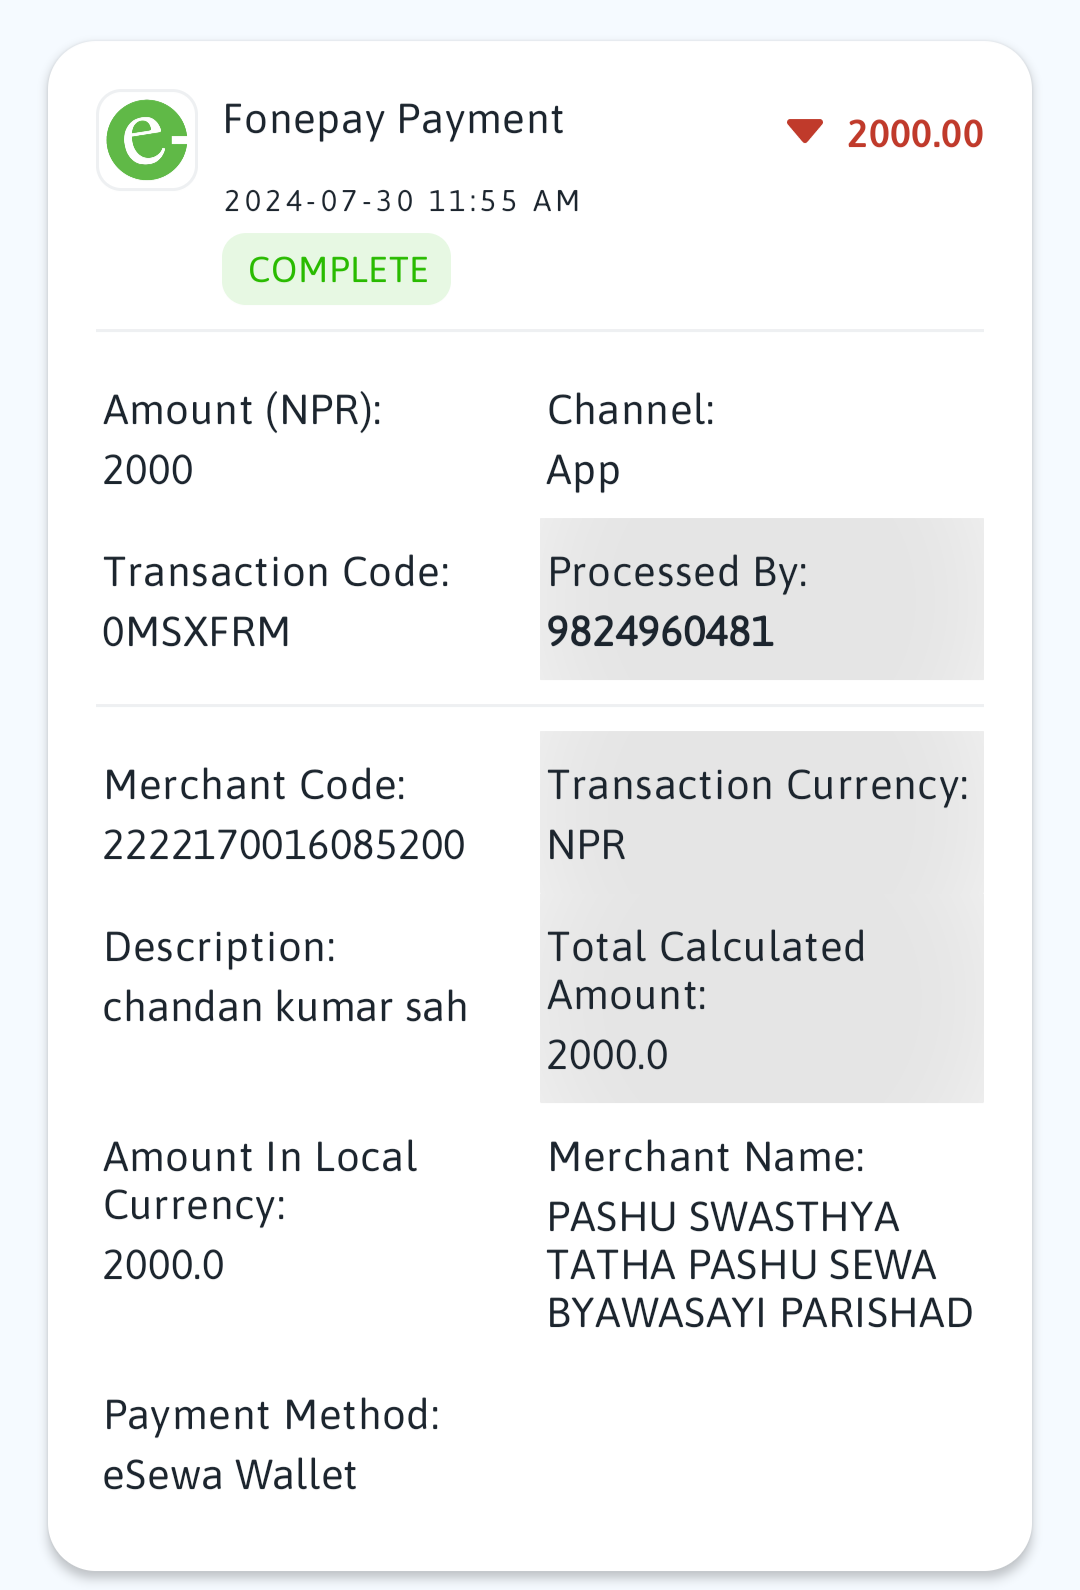This screenshot has height=1590, width=1080.
Task: Click the red down-arrow debit indicator
Action: click(x=804, y=131)
